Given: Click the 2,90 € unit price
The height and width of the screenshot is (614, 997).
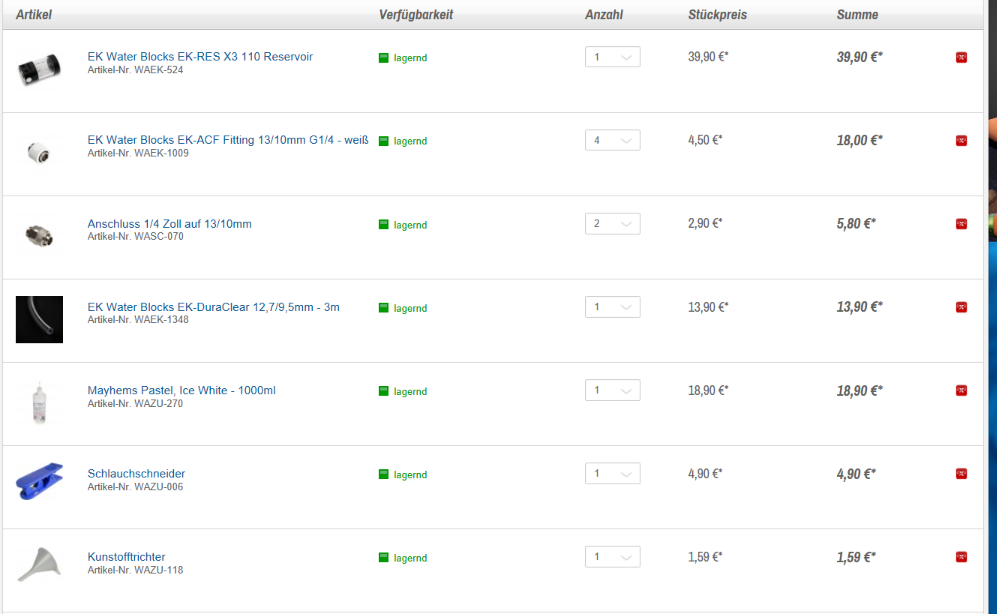Looking at the screenshot, I should (x=705, y=223).
